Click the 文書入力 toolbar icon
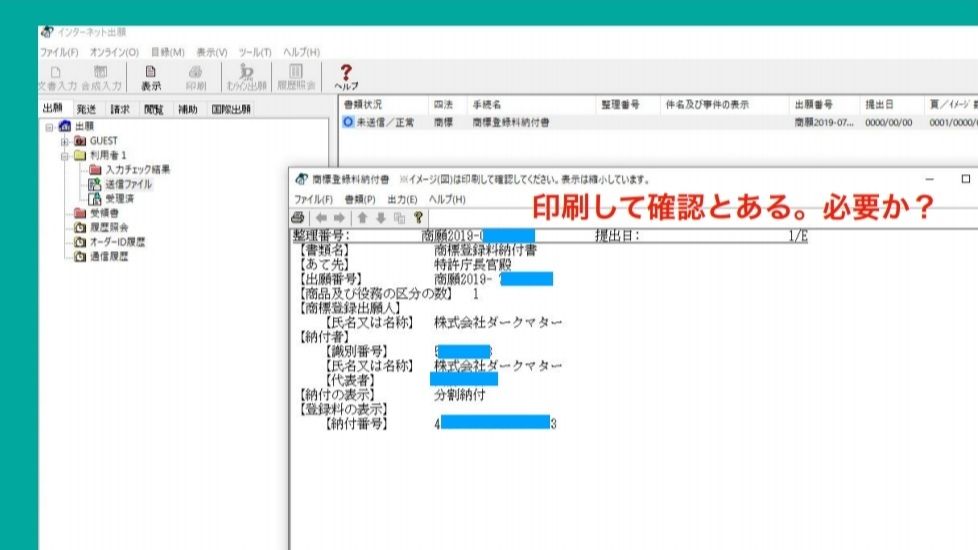This screenshot has height=550, width=978. (56, 77)
